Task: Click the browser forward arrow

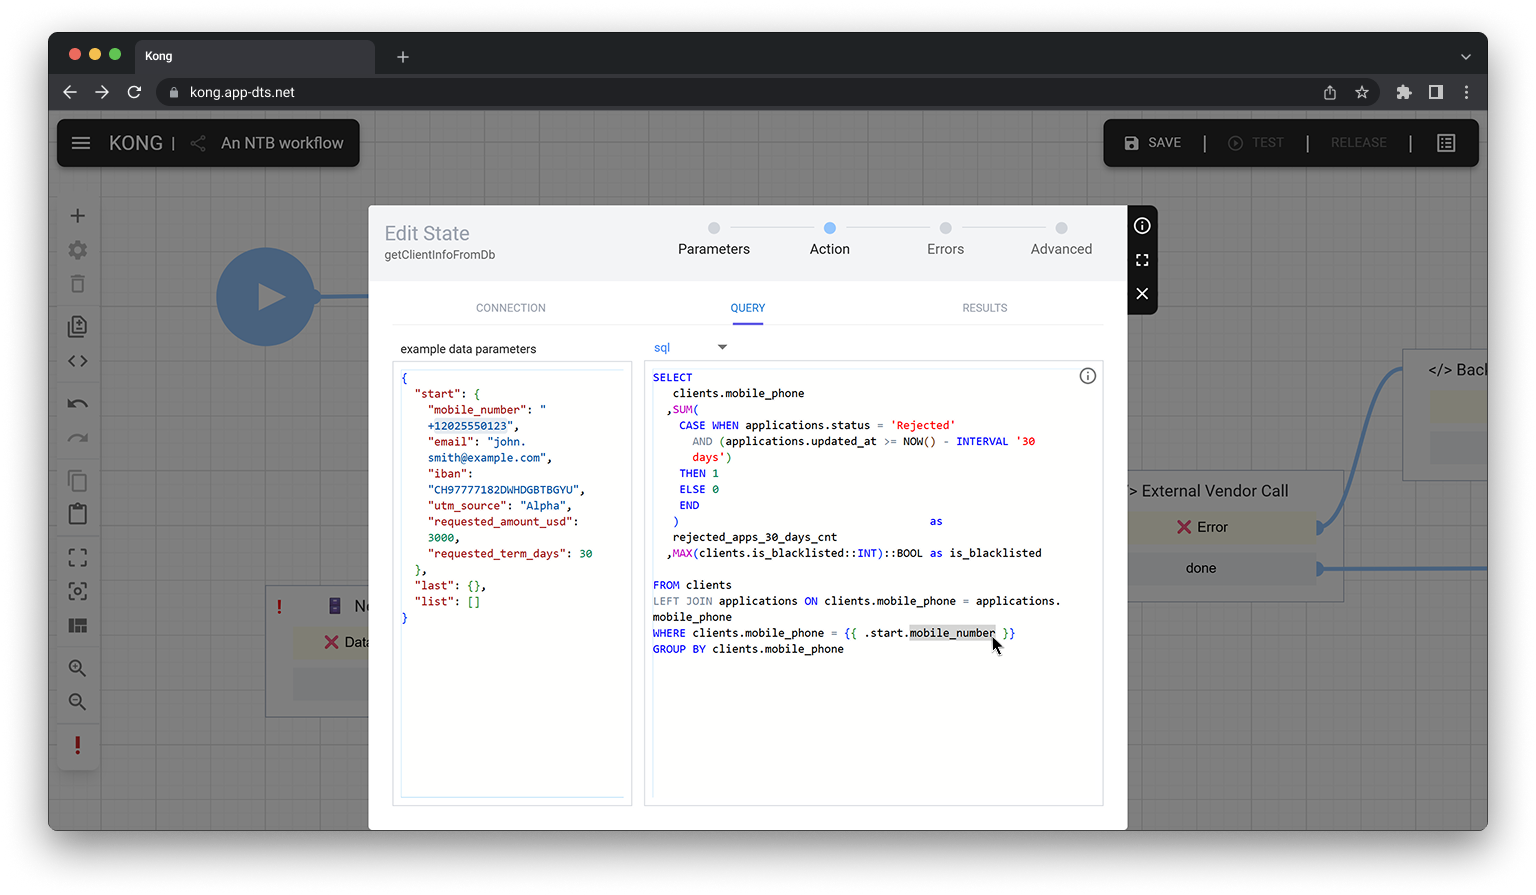Action: point(102,92)
